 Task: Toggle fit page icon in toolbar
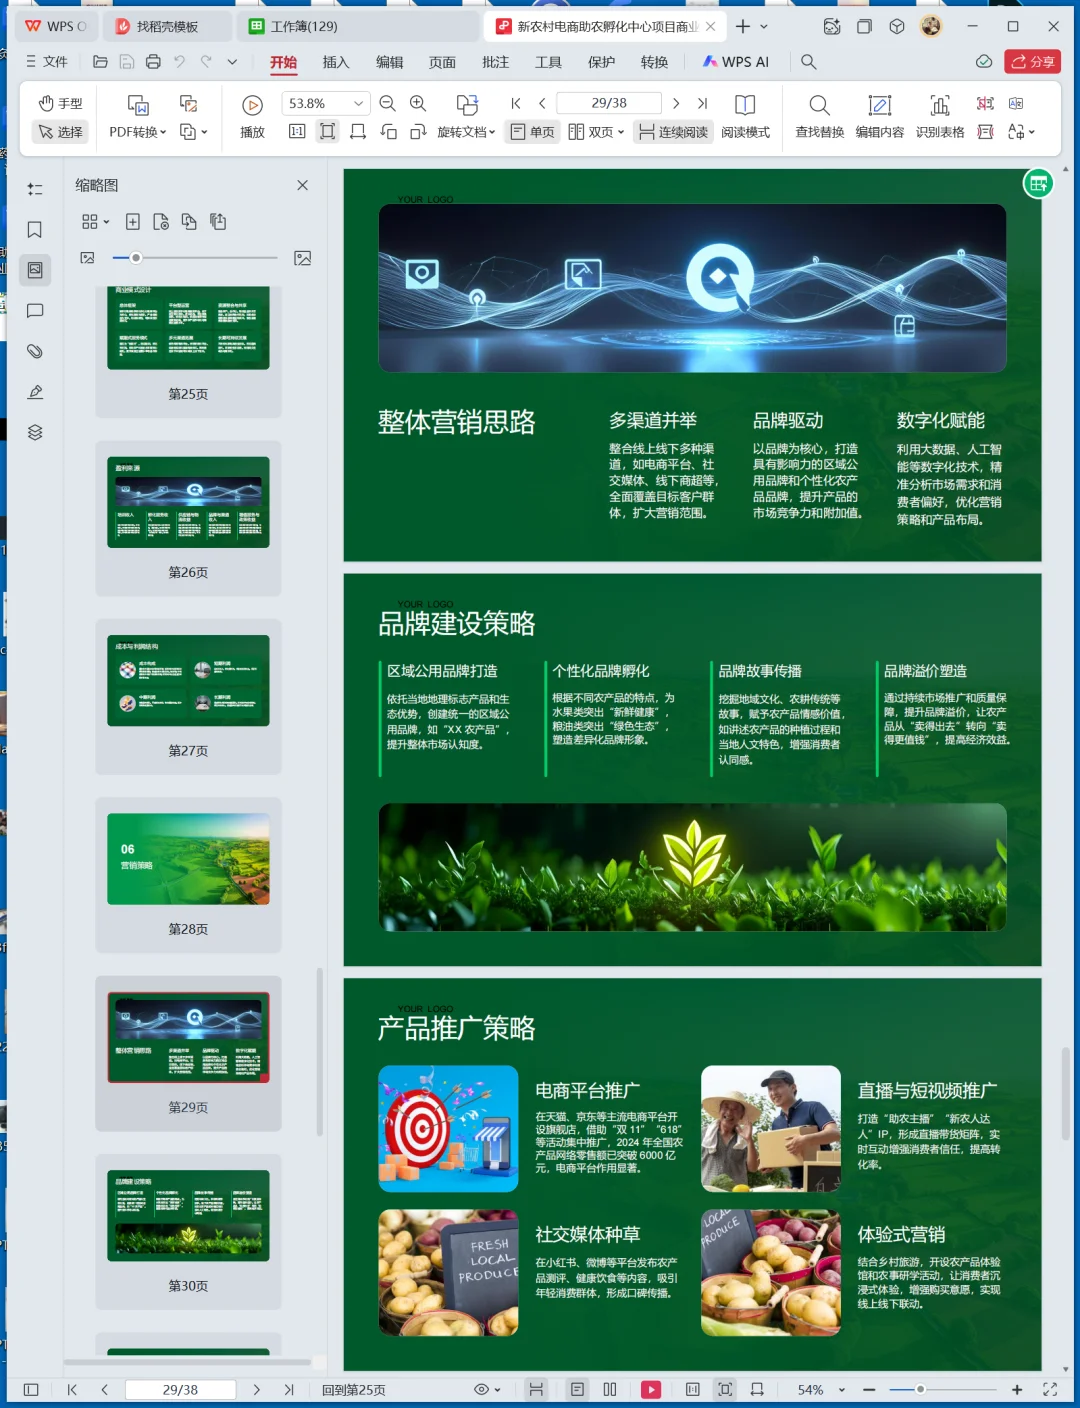point(327,131)
